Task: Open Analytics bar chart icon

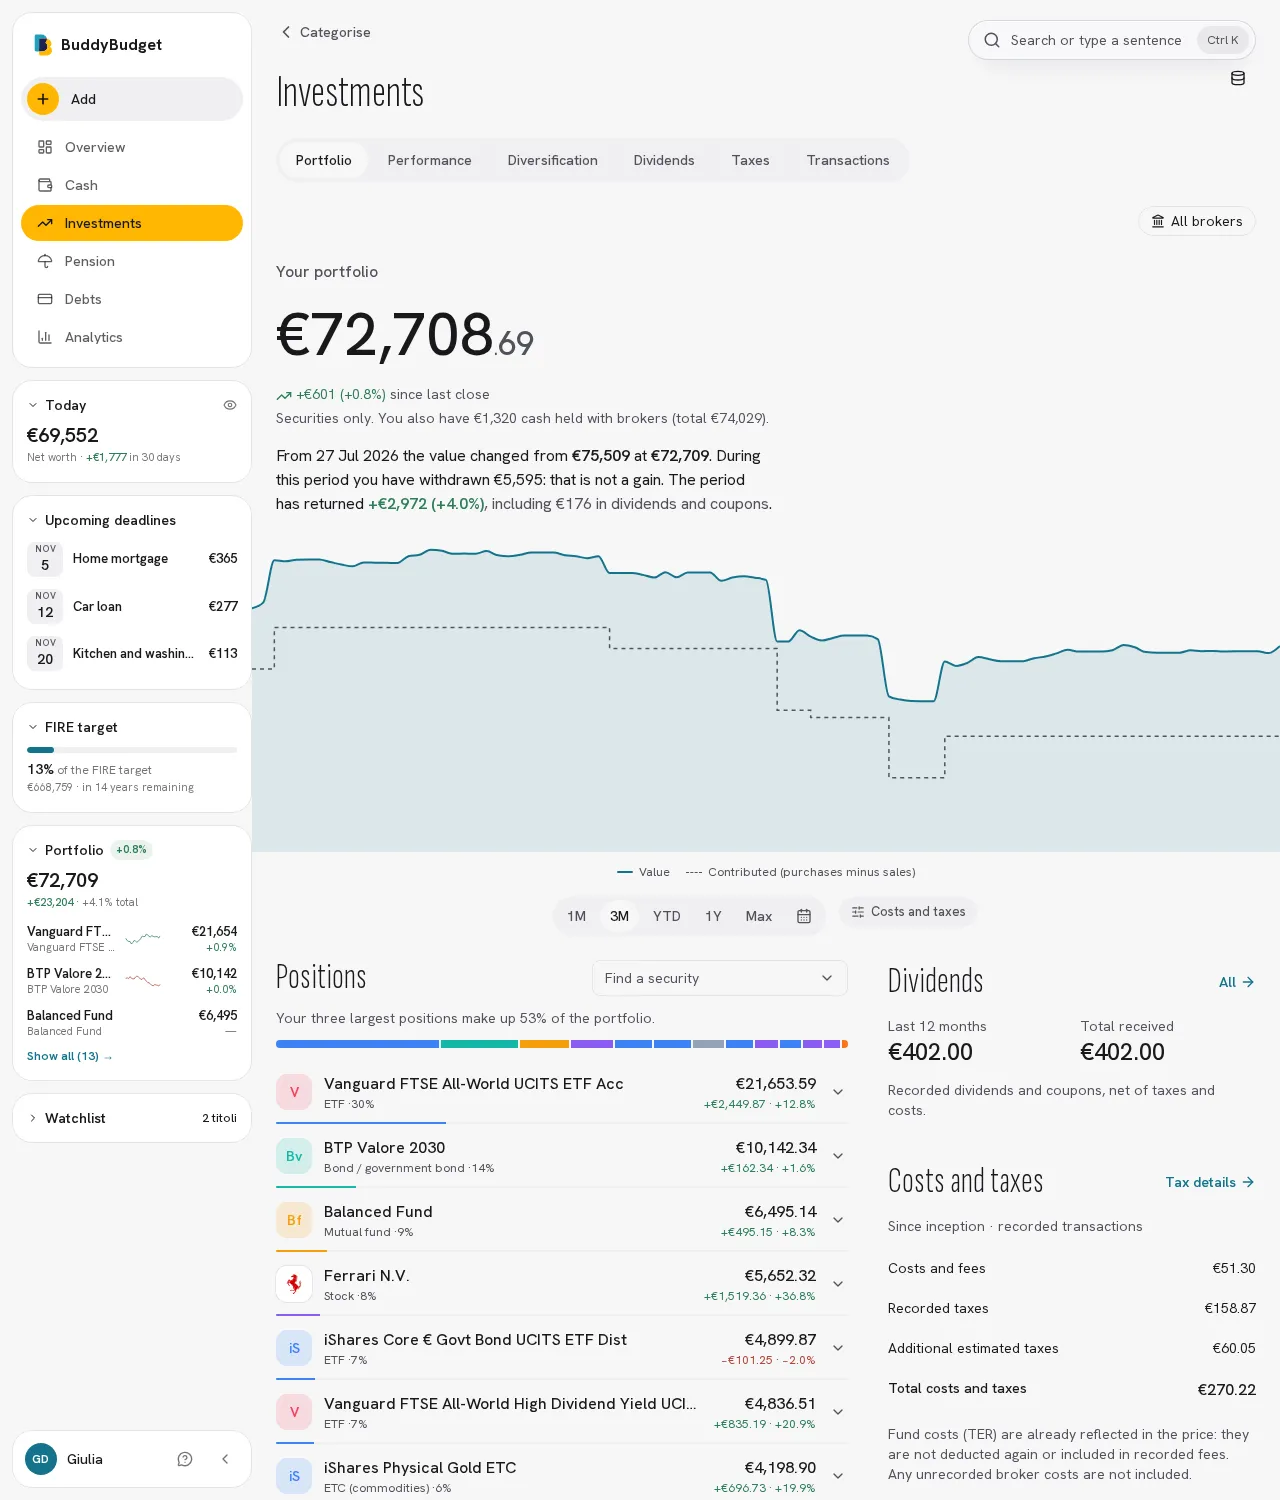Action: coord(45,337)
